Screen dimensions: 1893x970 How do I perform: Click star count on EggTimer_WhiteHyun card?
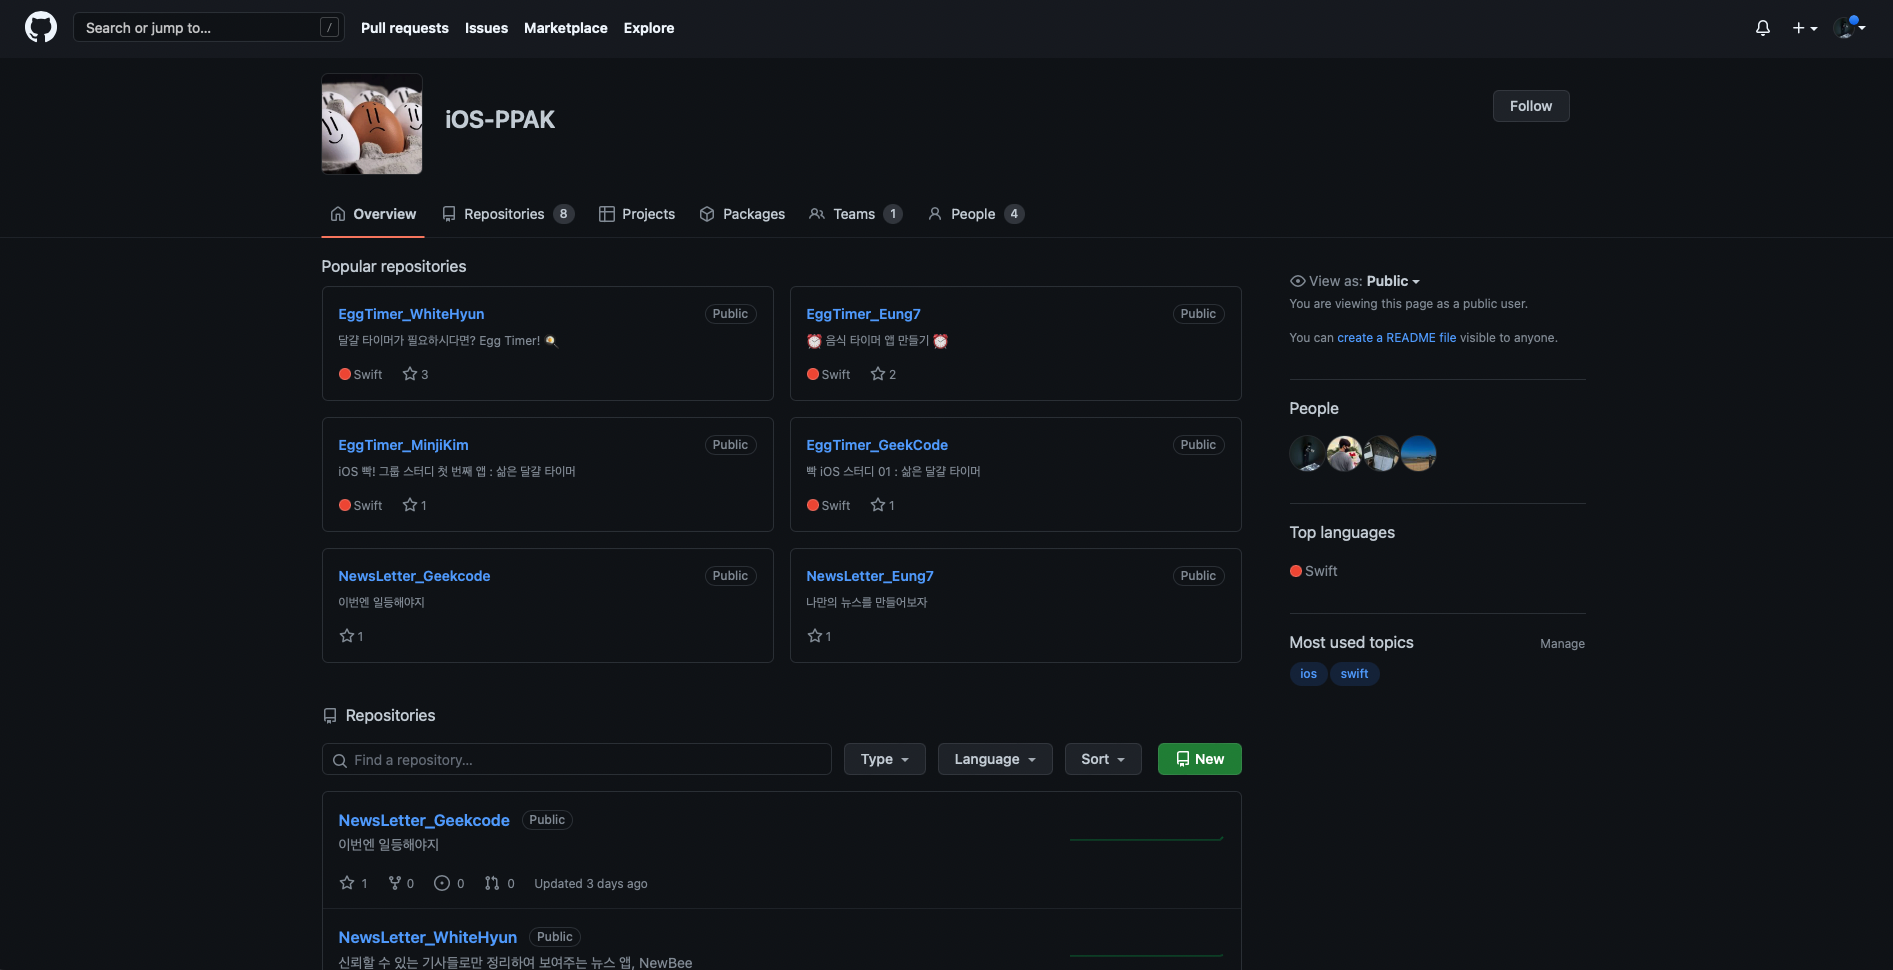pos(415,374)
